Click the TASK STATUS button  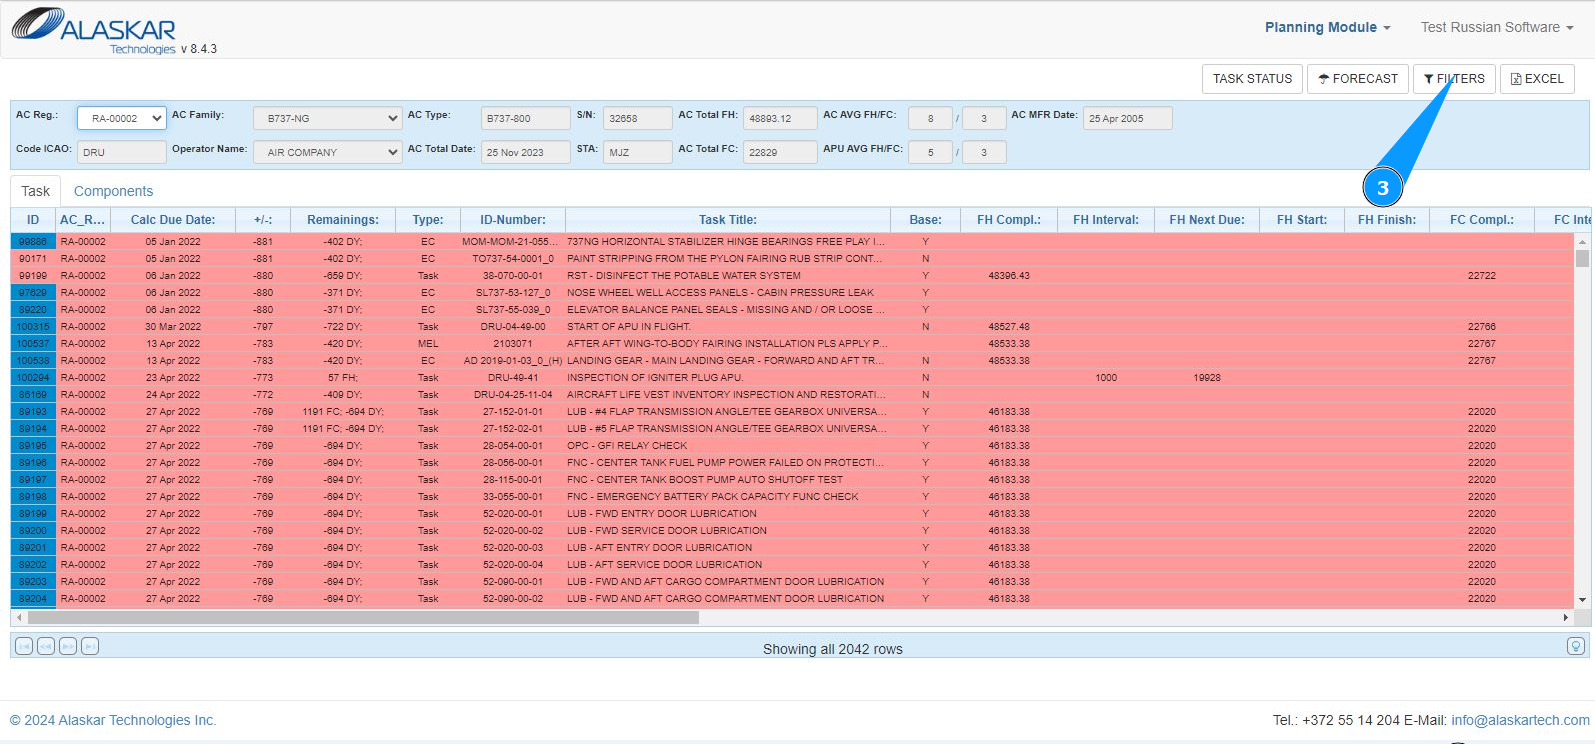(1252, 79)
